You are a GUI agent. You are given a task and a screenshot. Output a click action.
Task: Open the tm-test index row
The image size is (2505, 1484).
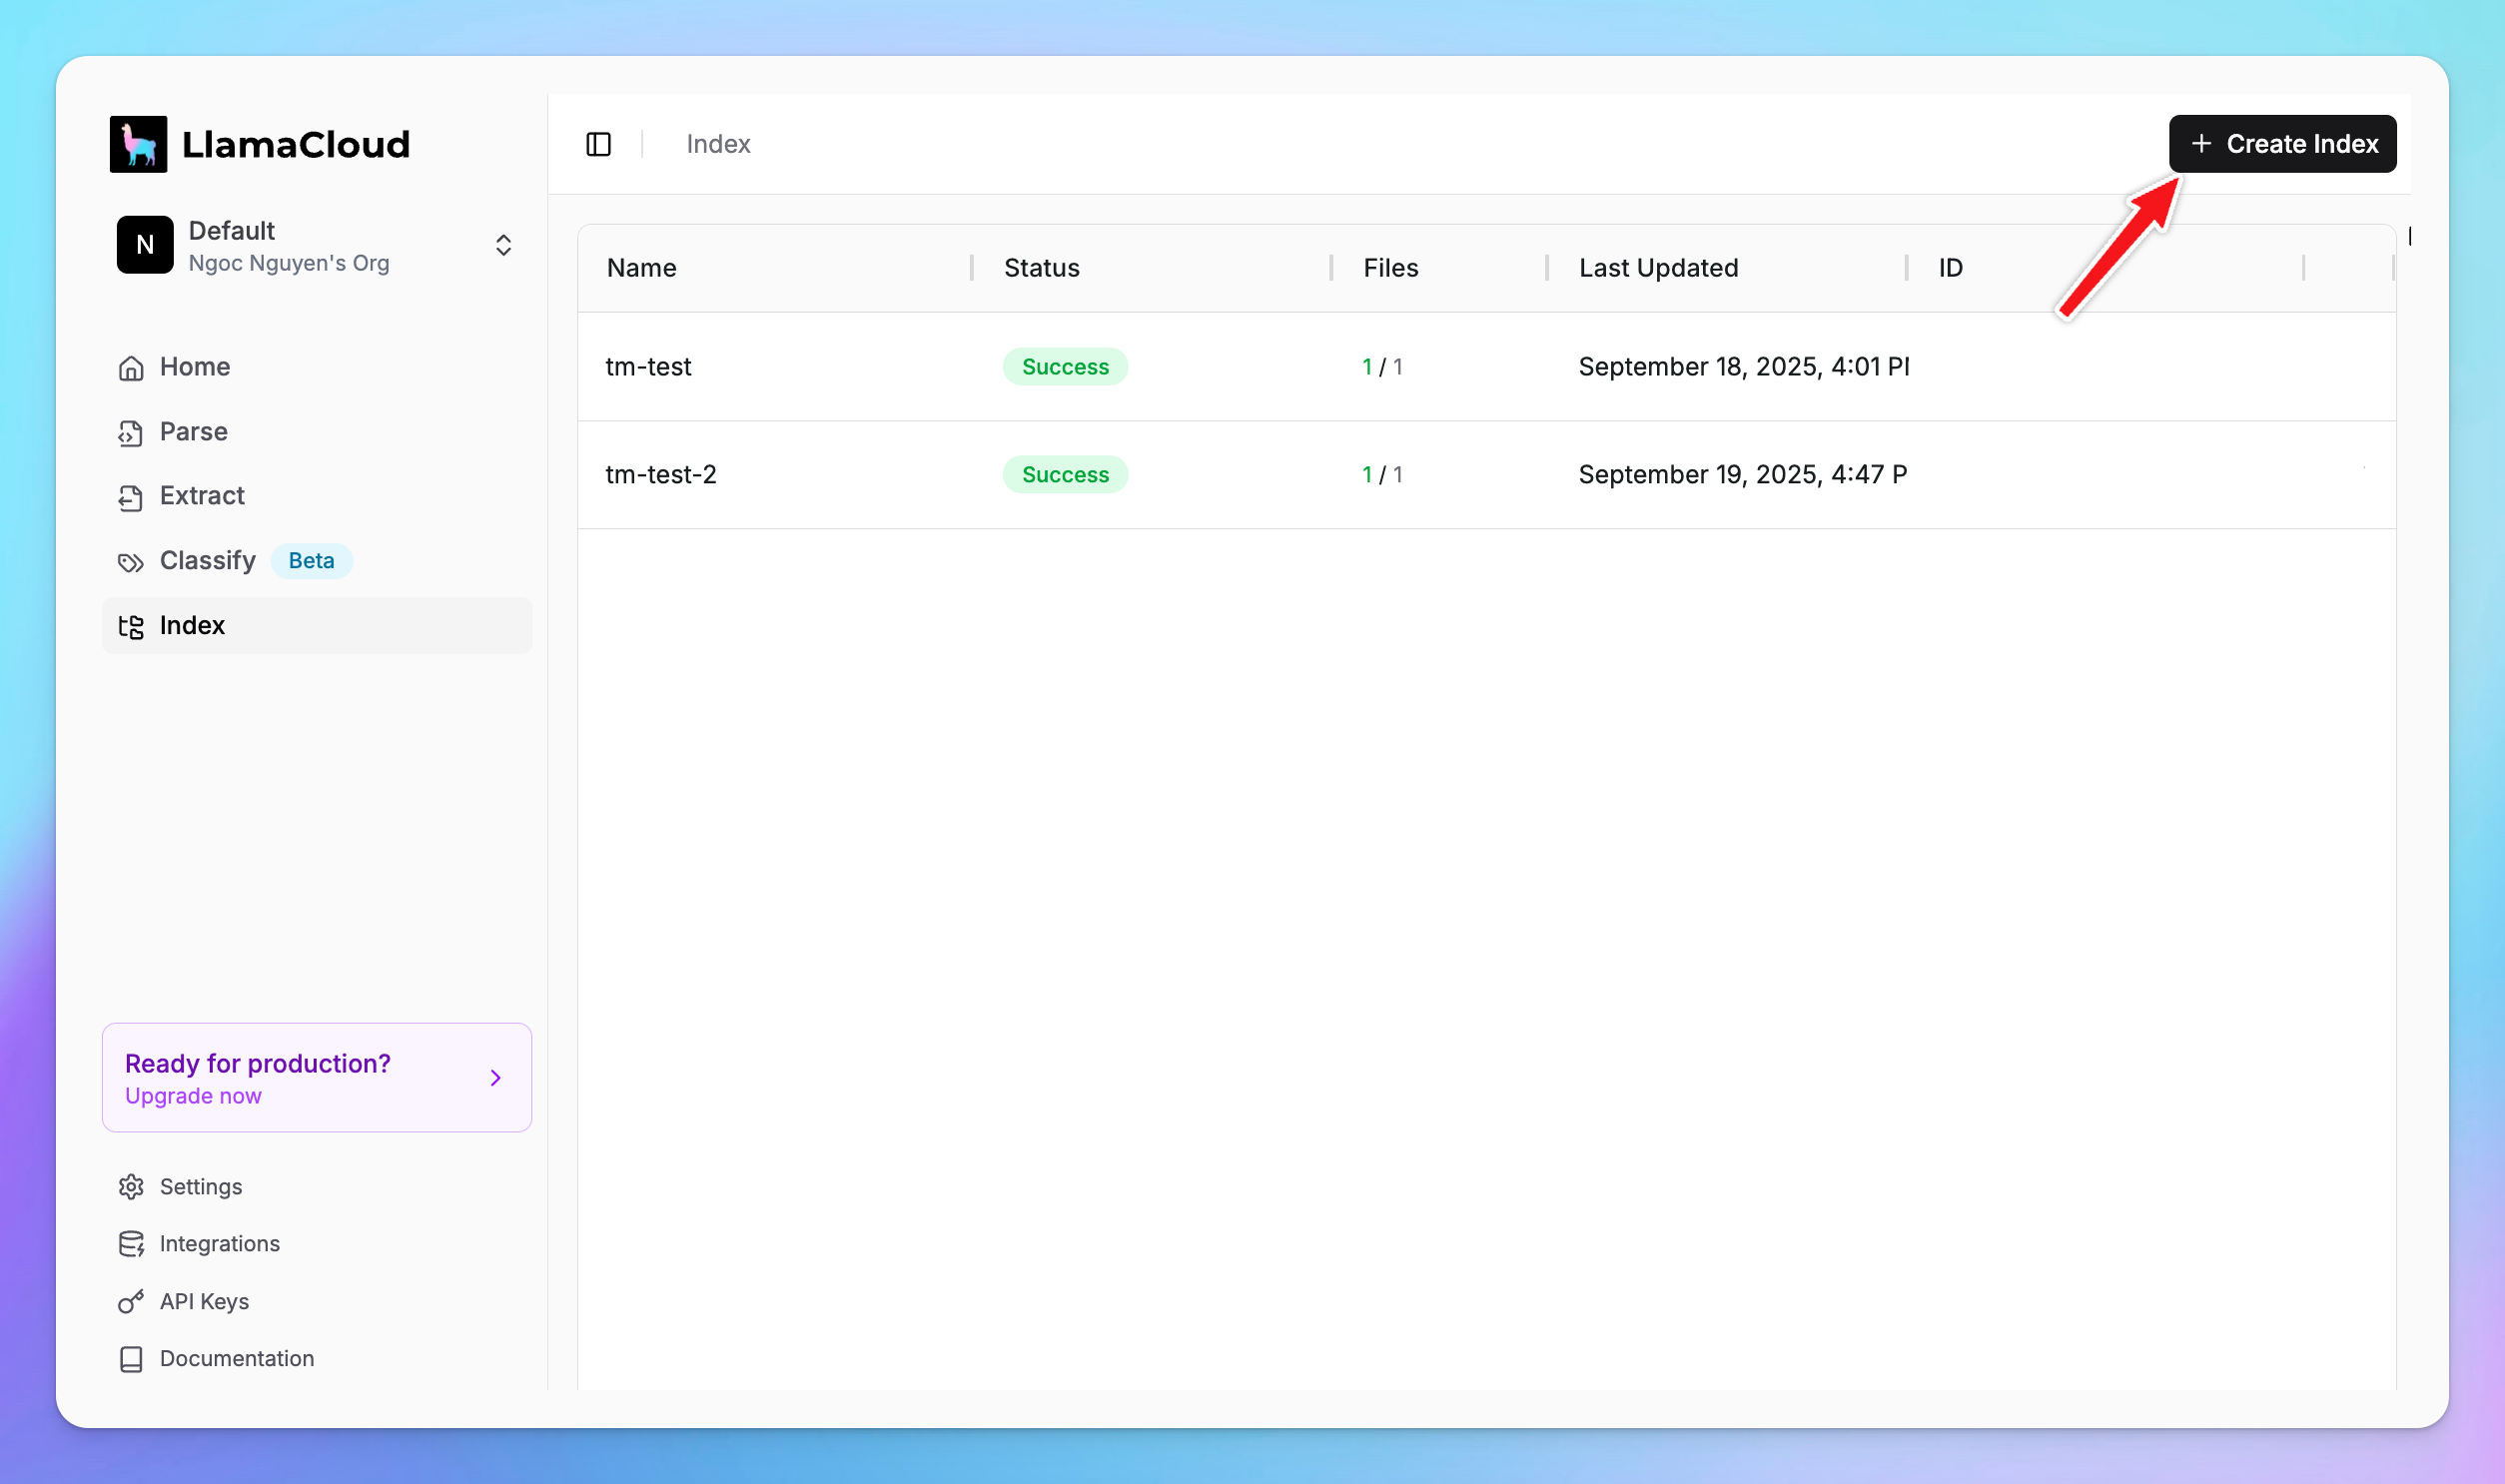click(648, 367)
